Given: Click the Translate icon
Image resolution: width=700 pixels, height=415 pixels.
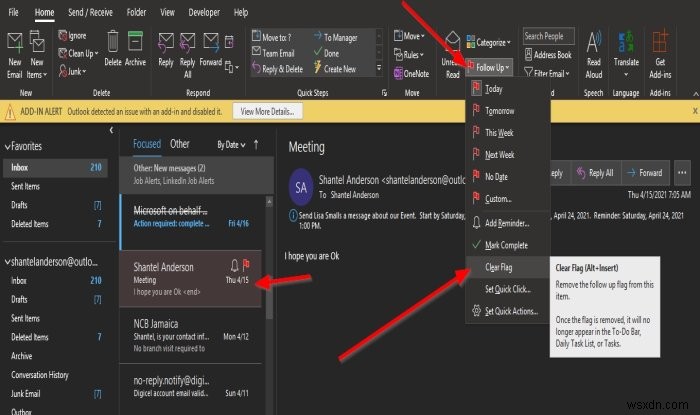Looking at the screenshot, I should tap(626, 42).
